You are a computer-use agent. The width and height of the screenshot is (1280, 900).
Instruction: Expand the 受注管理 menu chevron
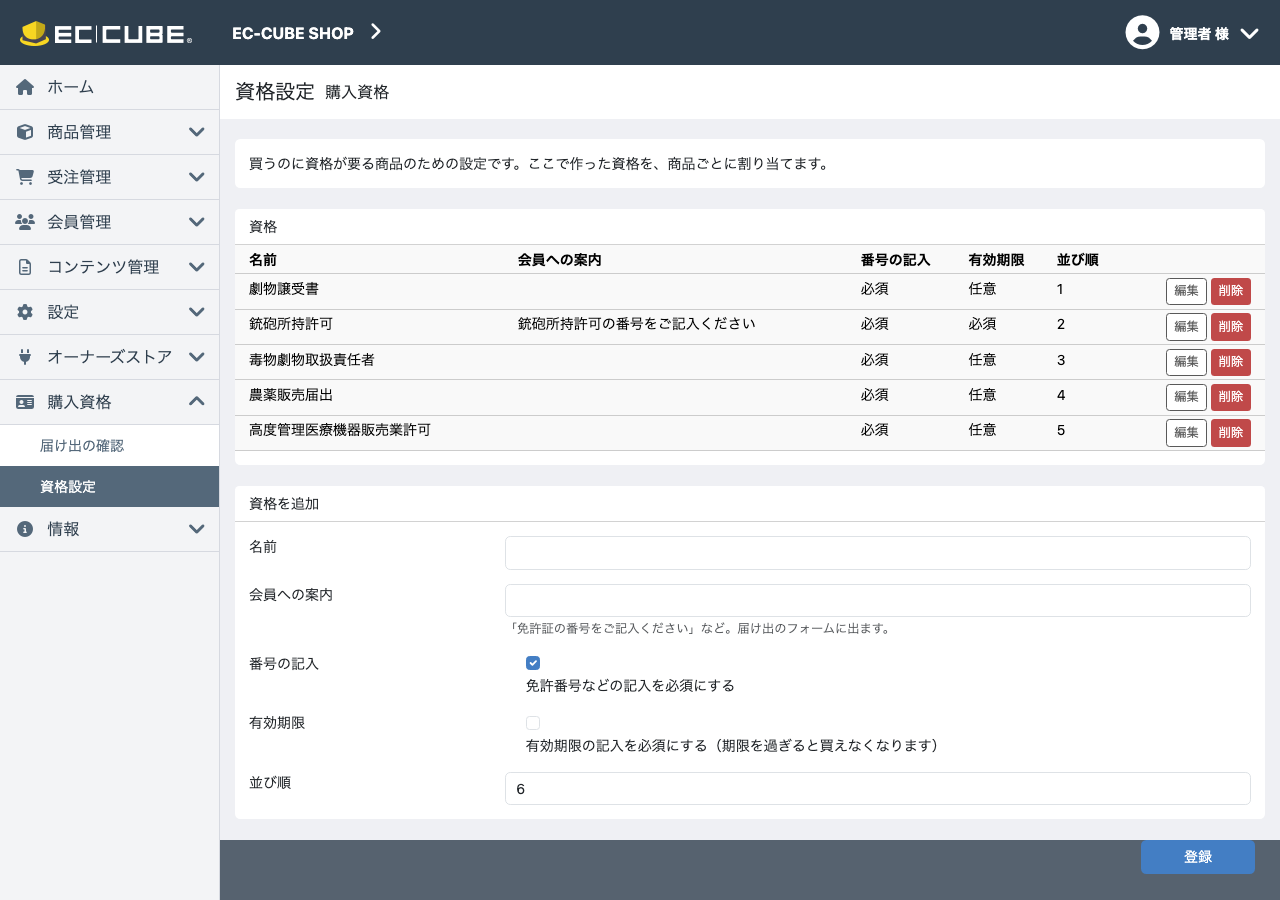197,177
